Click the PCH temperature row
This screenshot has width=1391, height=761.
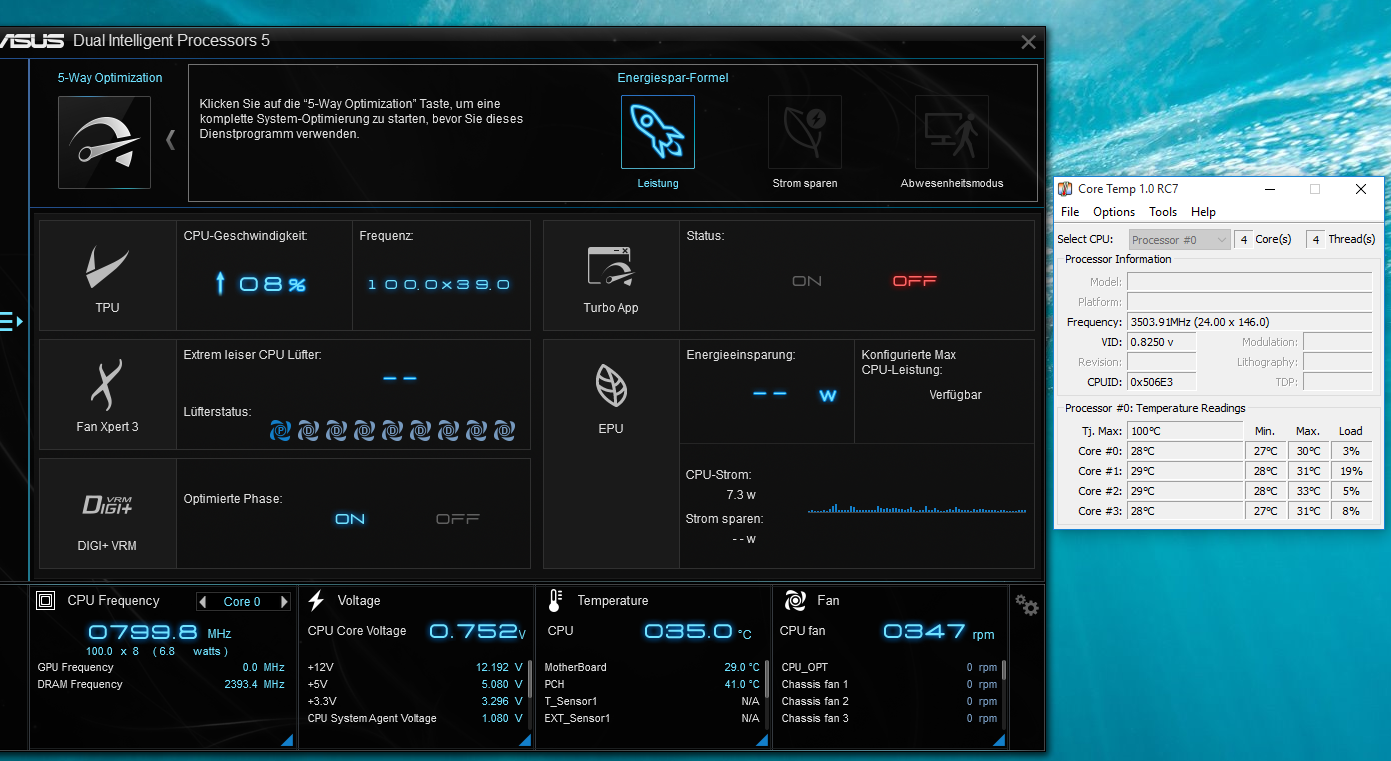pyautogui.click(x=652, y=685)
